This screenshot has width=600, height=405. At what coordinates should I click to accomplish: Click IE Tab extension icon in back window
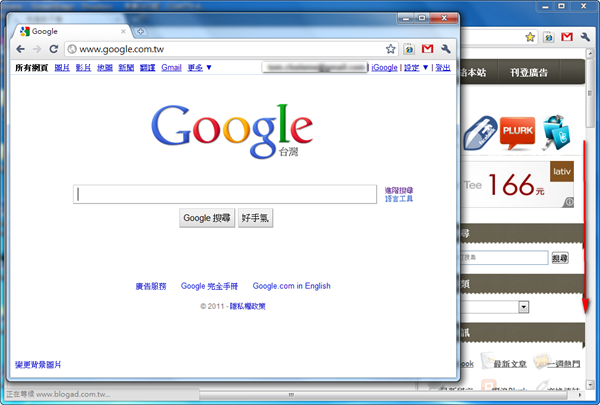tap(549, 37)
